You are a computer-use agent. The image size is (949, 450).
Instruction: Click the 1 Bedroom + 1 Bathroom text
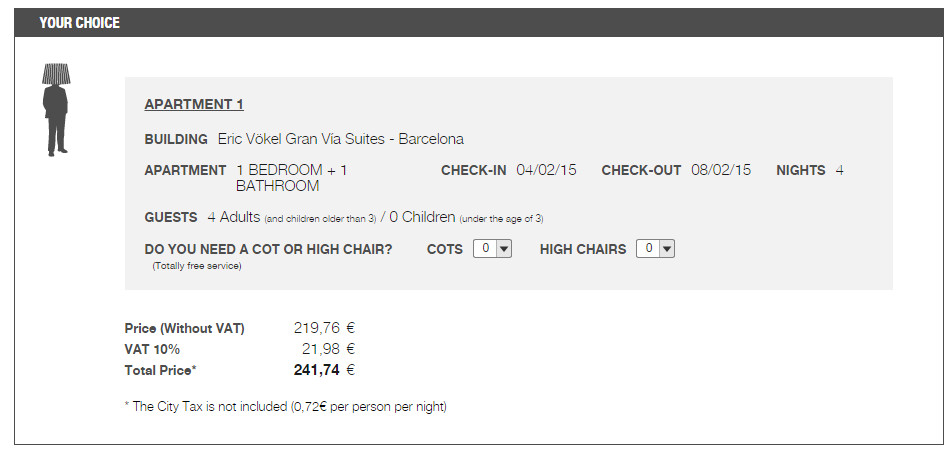click(x=292, y=178)
